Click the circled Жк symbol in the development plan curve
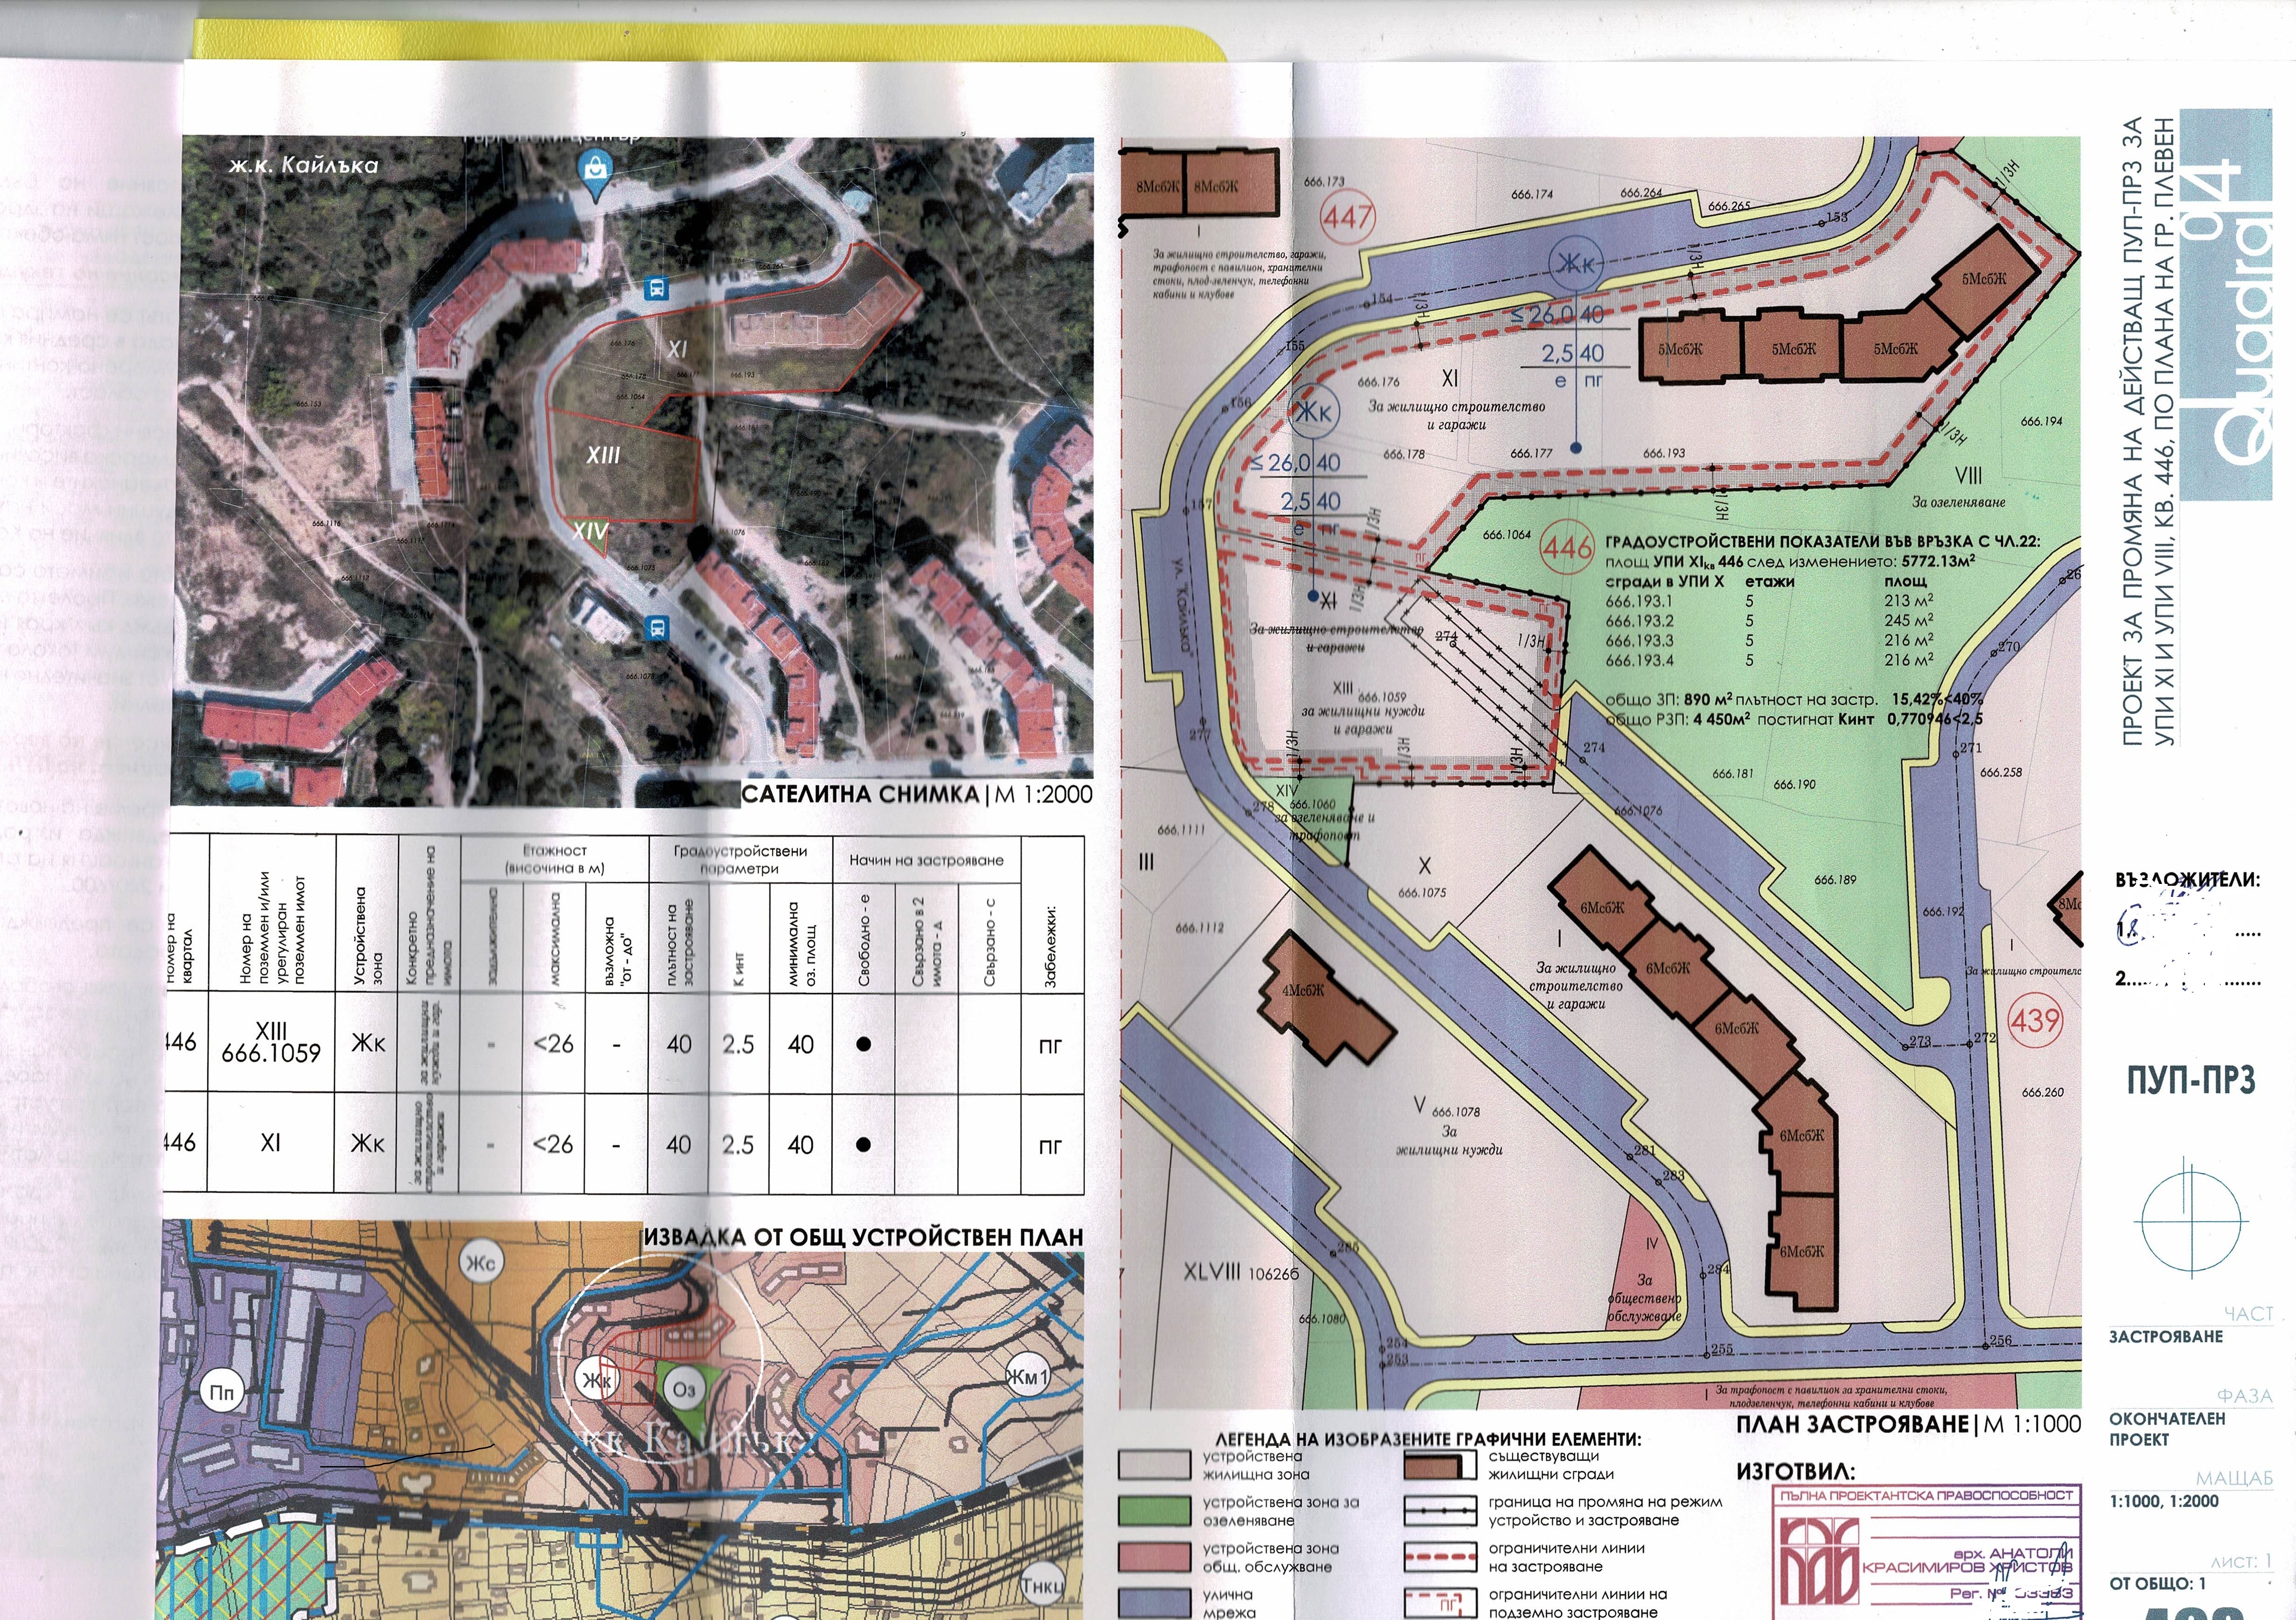 pyautogui.click(x=1313, y=412)
